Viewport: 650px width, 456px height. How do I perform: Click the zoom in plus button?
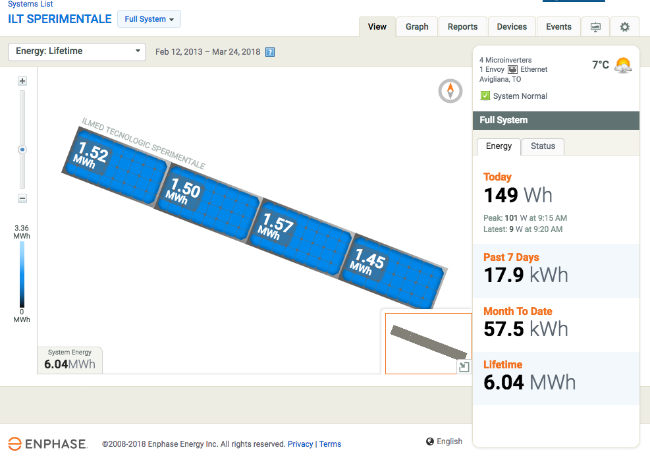[x=22, y=81]
